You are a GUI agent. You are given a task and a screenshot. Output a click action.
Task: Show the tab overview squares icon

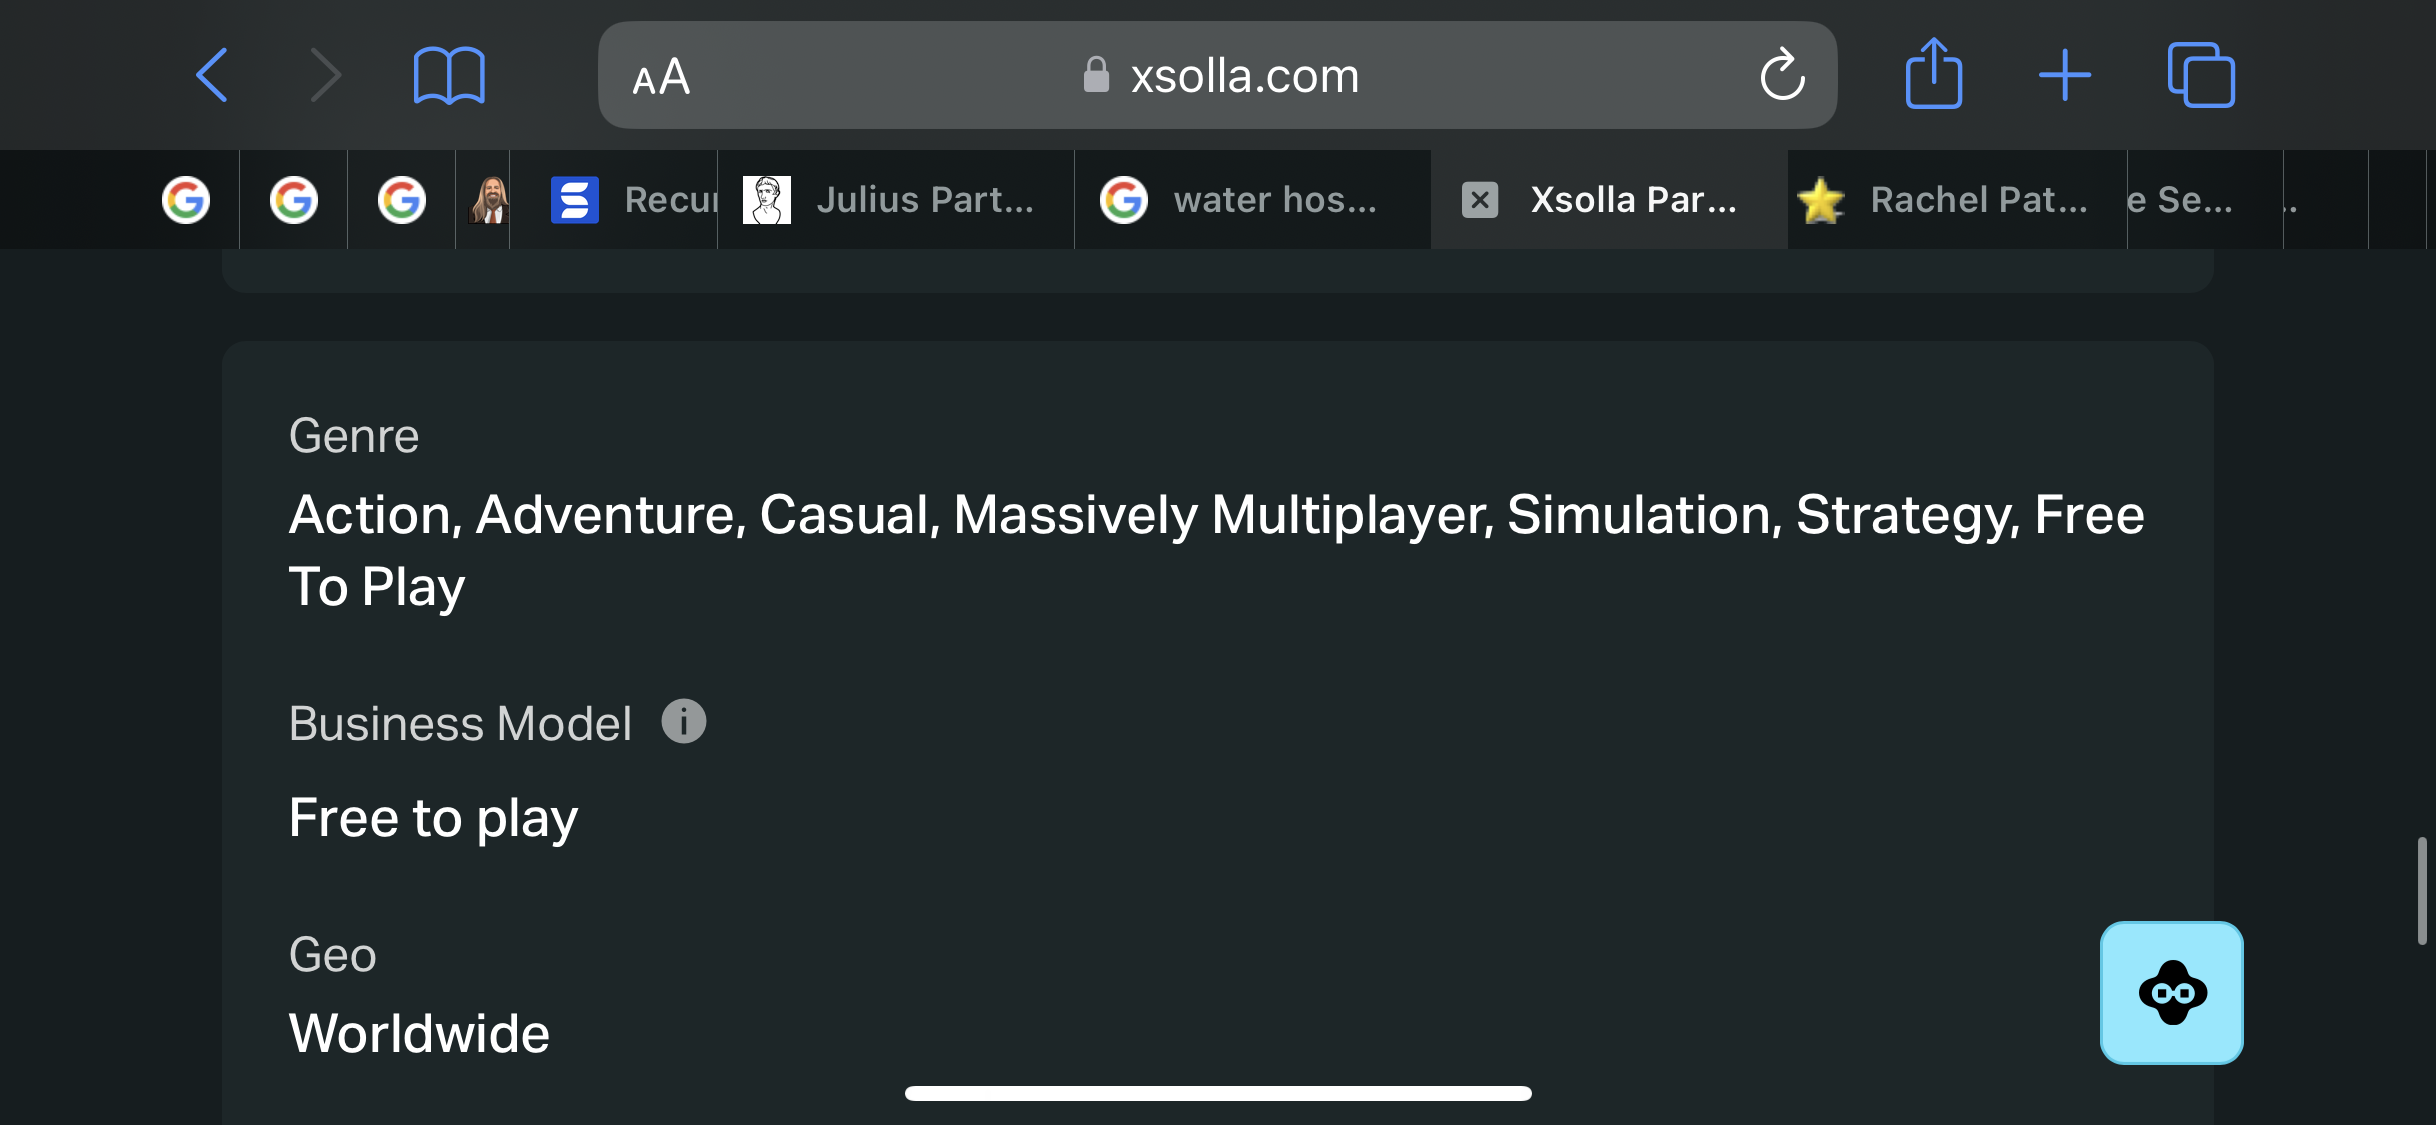[2201, 75]
